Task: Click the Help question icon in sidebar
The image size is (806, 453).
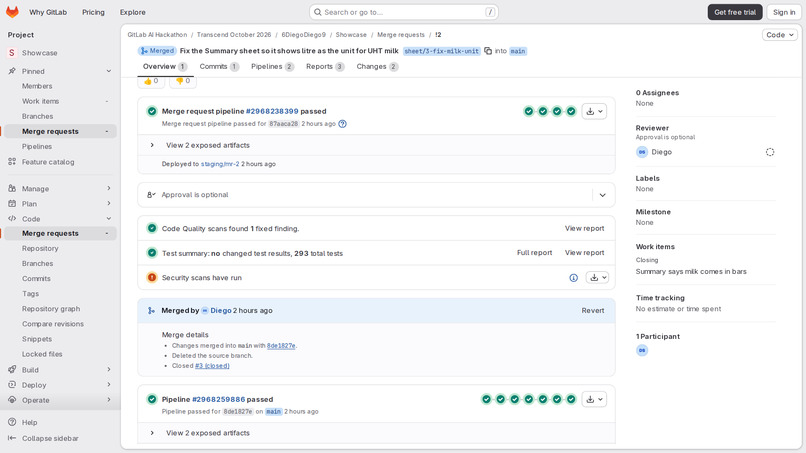Action: point(12,422)
